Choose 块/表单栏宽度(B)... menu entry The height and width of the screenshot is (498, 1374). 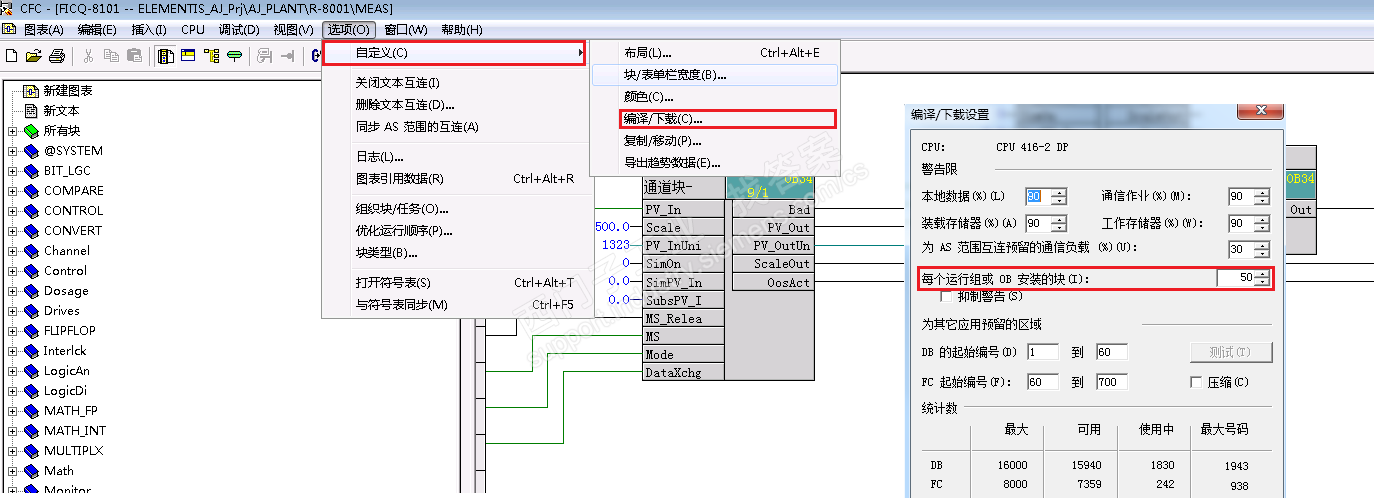tap(715, 75)
